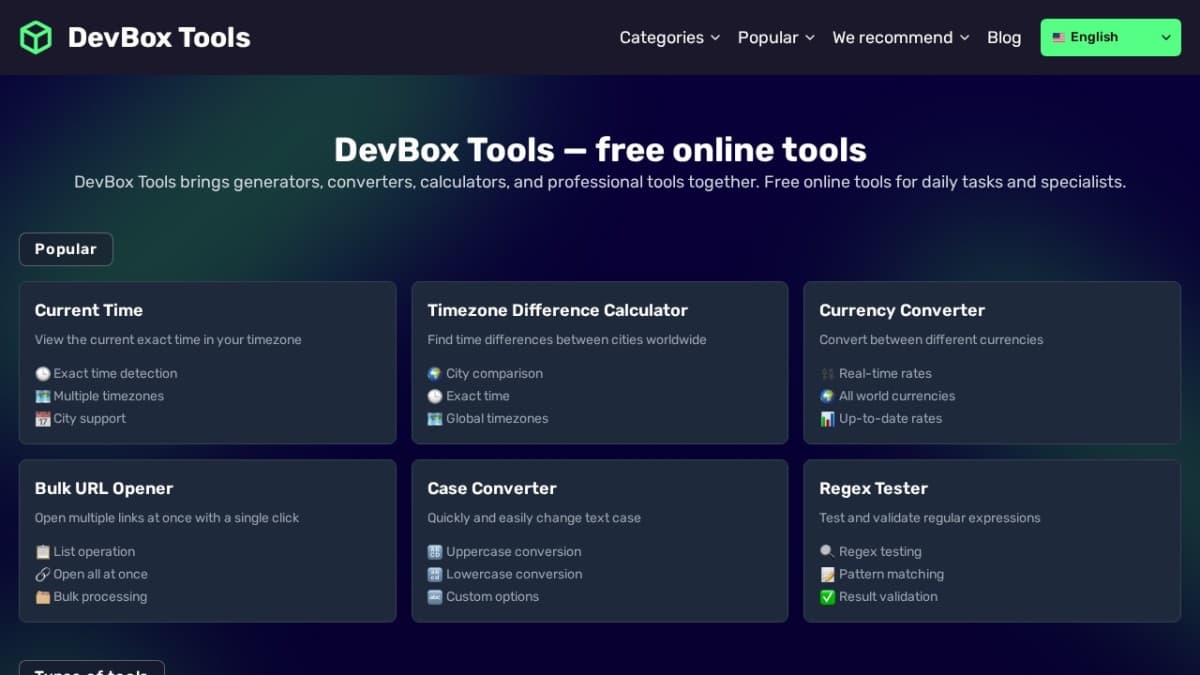Click the calendar icon next to Multiple timezones

[x=41, y=396]
